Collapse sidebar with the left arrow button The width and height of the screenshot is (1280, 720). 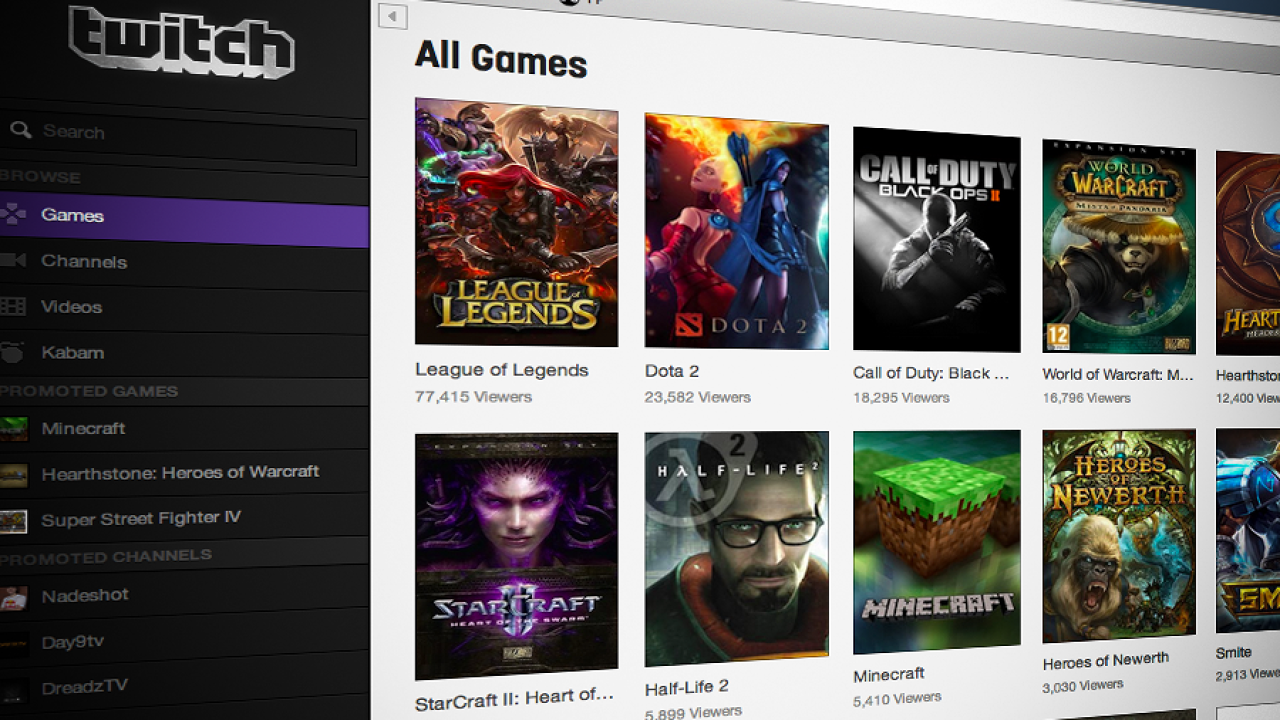393,16
